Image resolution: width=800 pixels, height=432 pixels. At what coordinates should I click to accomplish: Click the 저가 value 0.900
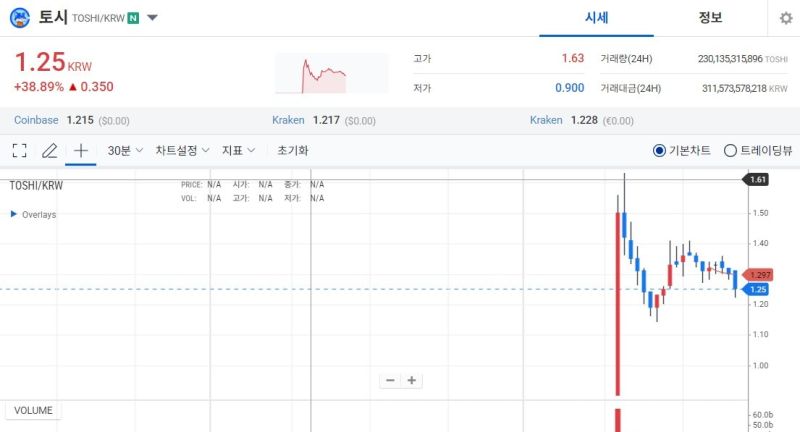(569, 88)
